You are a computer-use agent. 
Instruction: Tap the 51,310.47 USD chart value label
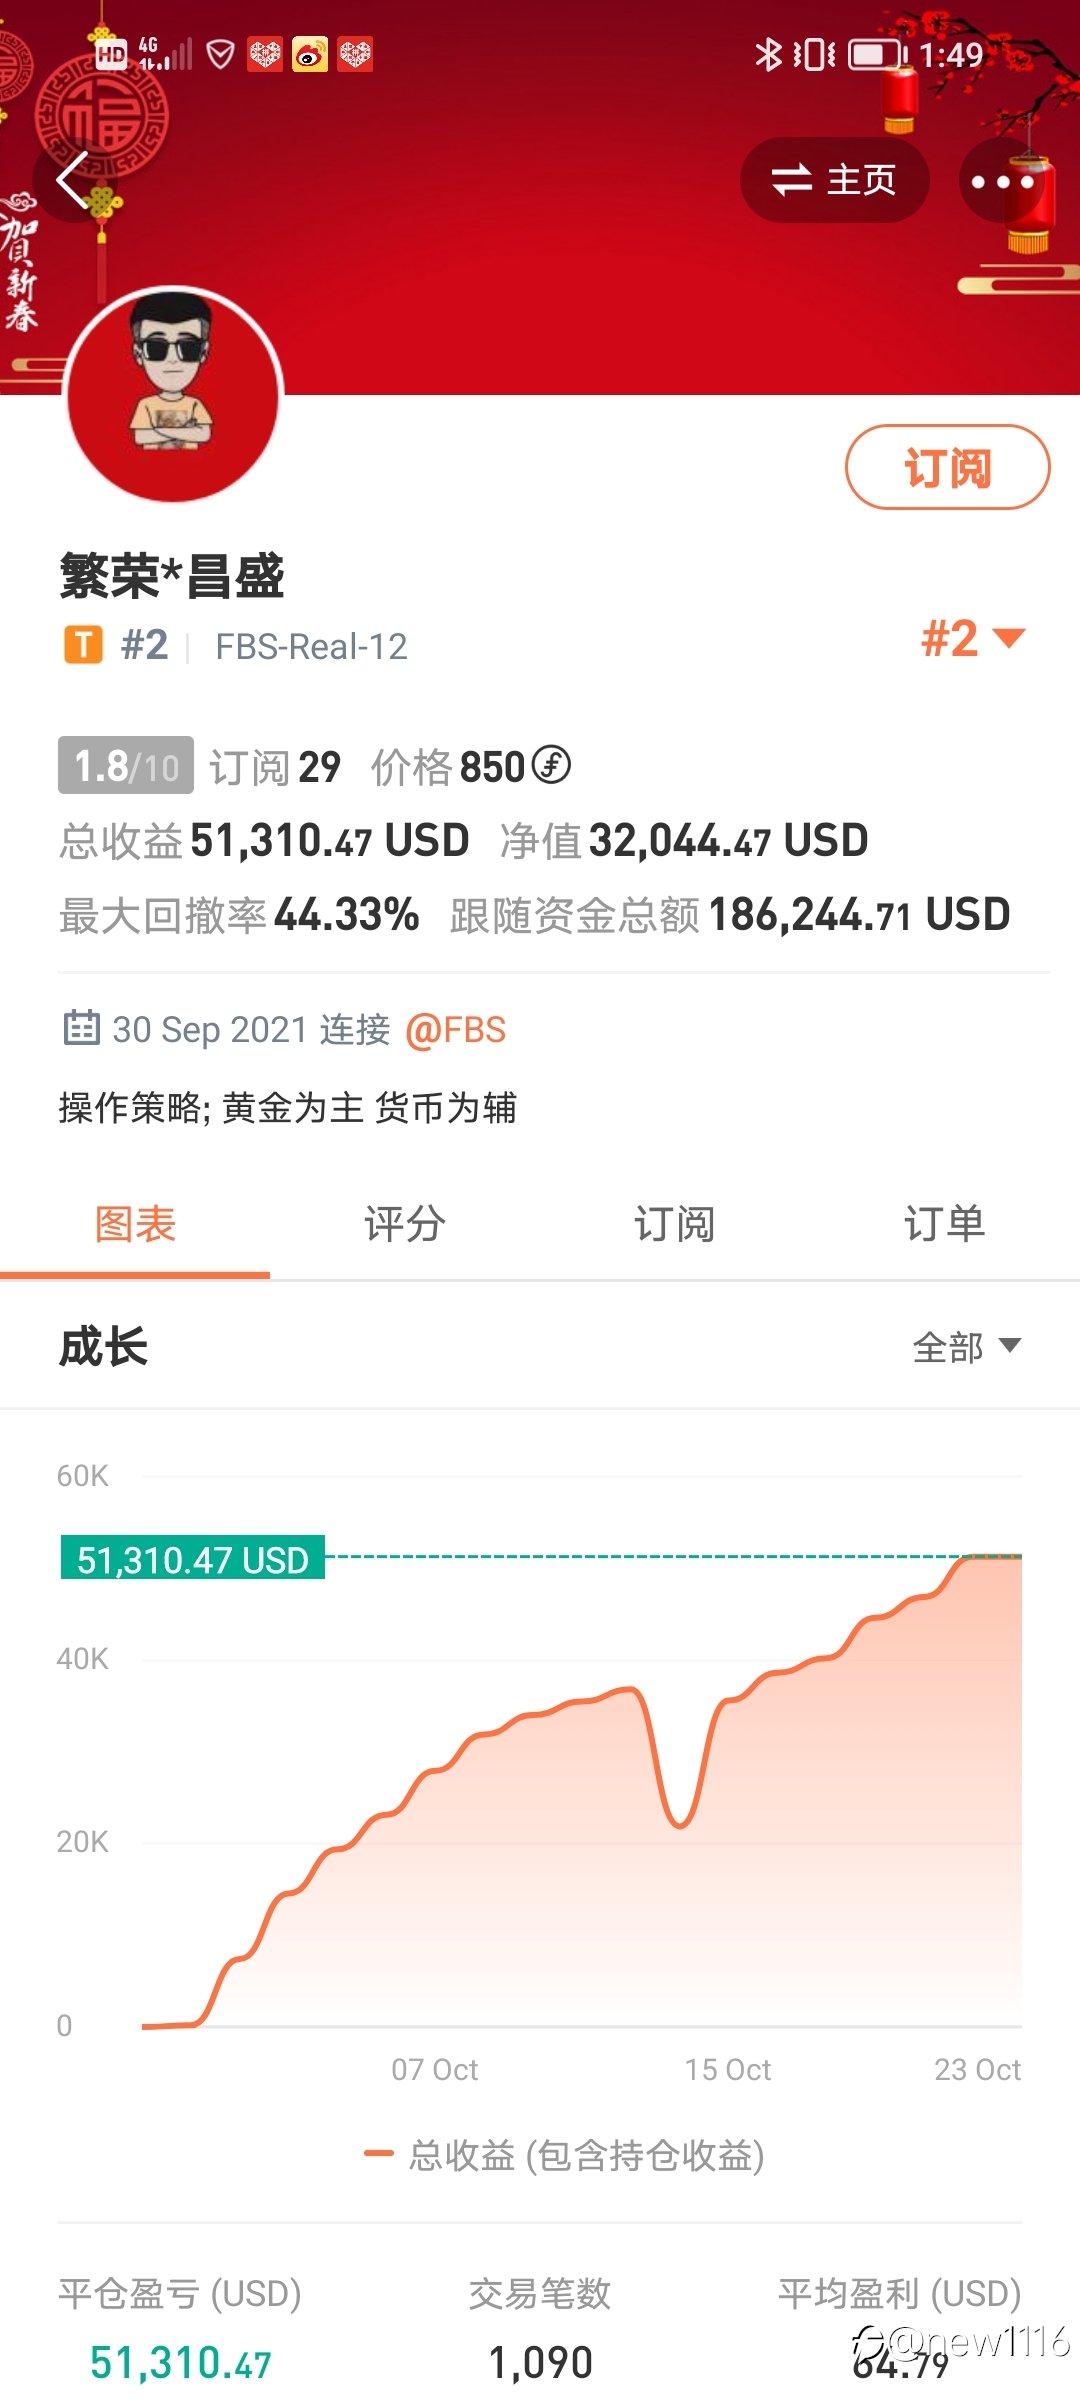193,1558
